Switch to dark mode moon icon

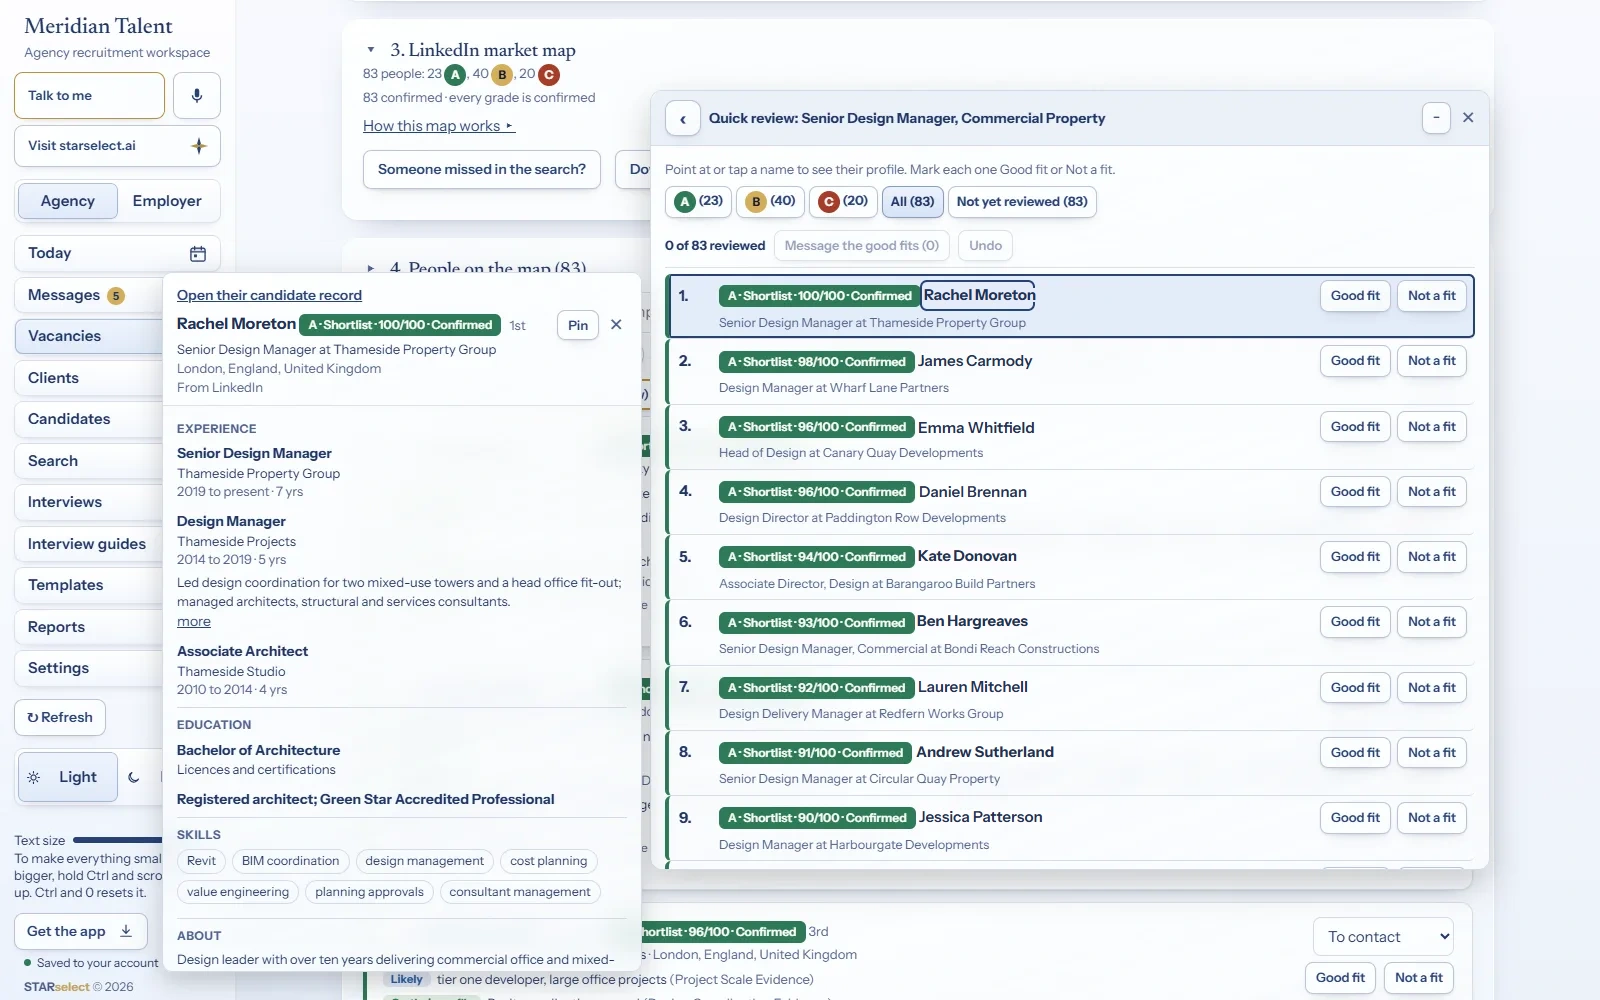pos(134,777)
